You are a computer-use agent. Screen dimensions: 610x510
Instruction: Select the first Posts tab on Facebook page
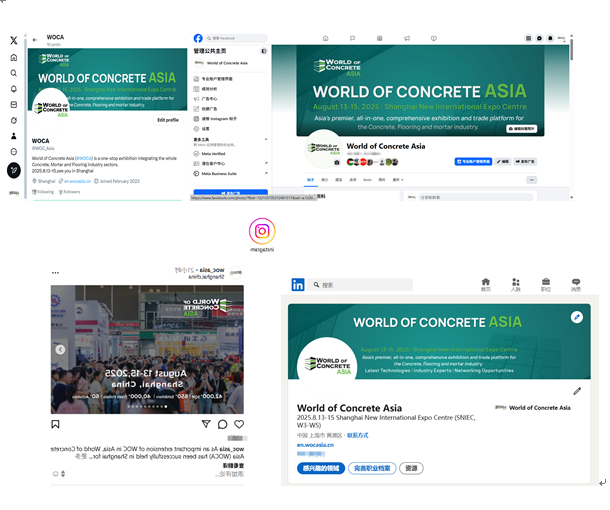pyautogui.click(x=310, y=180)
